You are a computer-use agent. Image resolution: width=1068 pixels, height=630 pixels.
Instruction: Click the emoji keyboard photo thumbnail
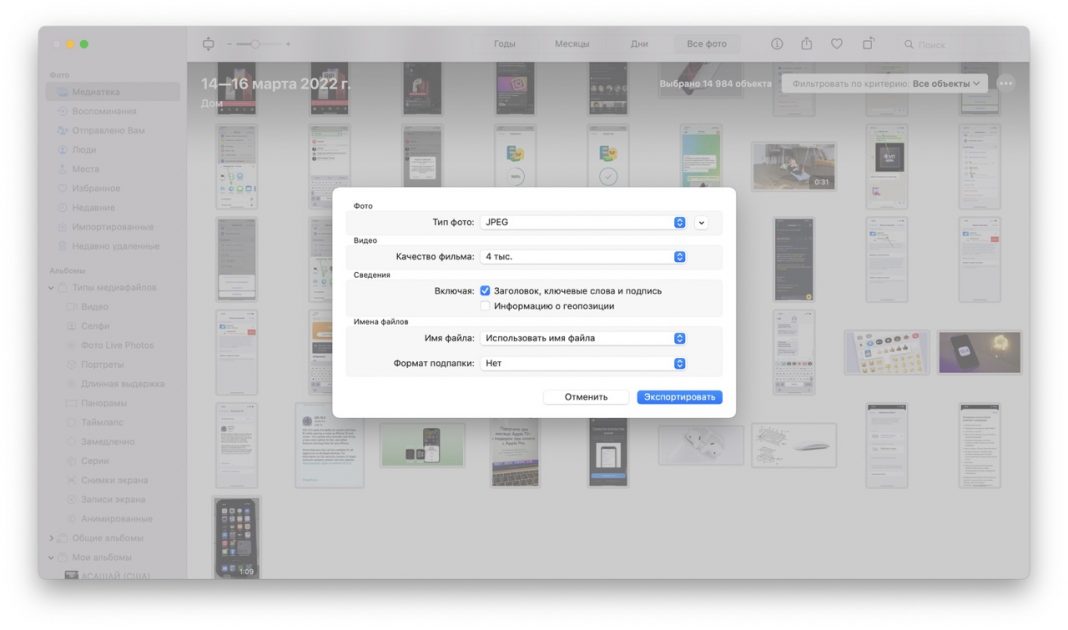[x=886, y=352]
